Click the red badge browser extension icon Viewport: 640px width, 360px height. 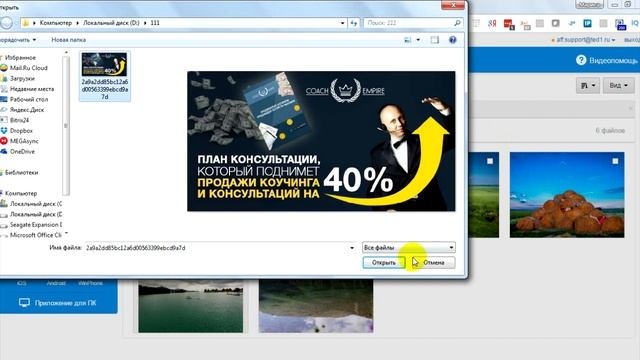[x=509, y=24]
